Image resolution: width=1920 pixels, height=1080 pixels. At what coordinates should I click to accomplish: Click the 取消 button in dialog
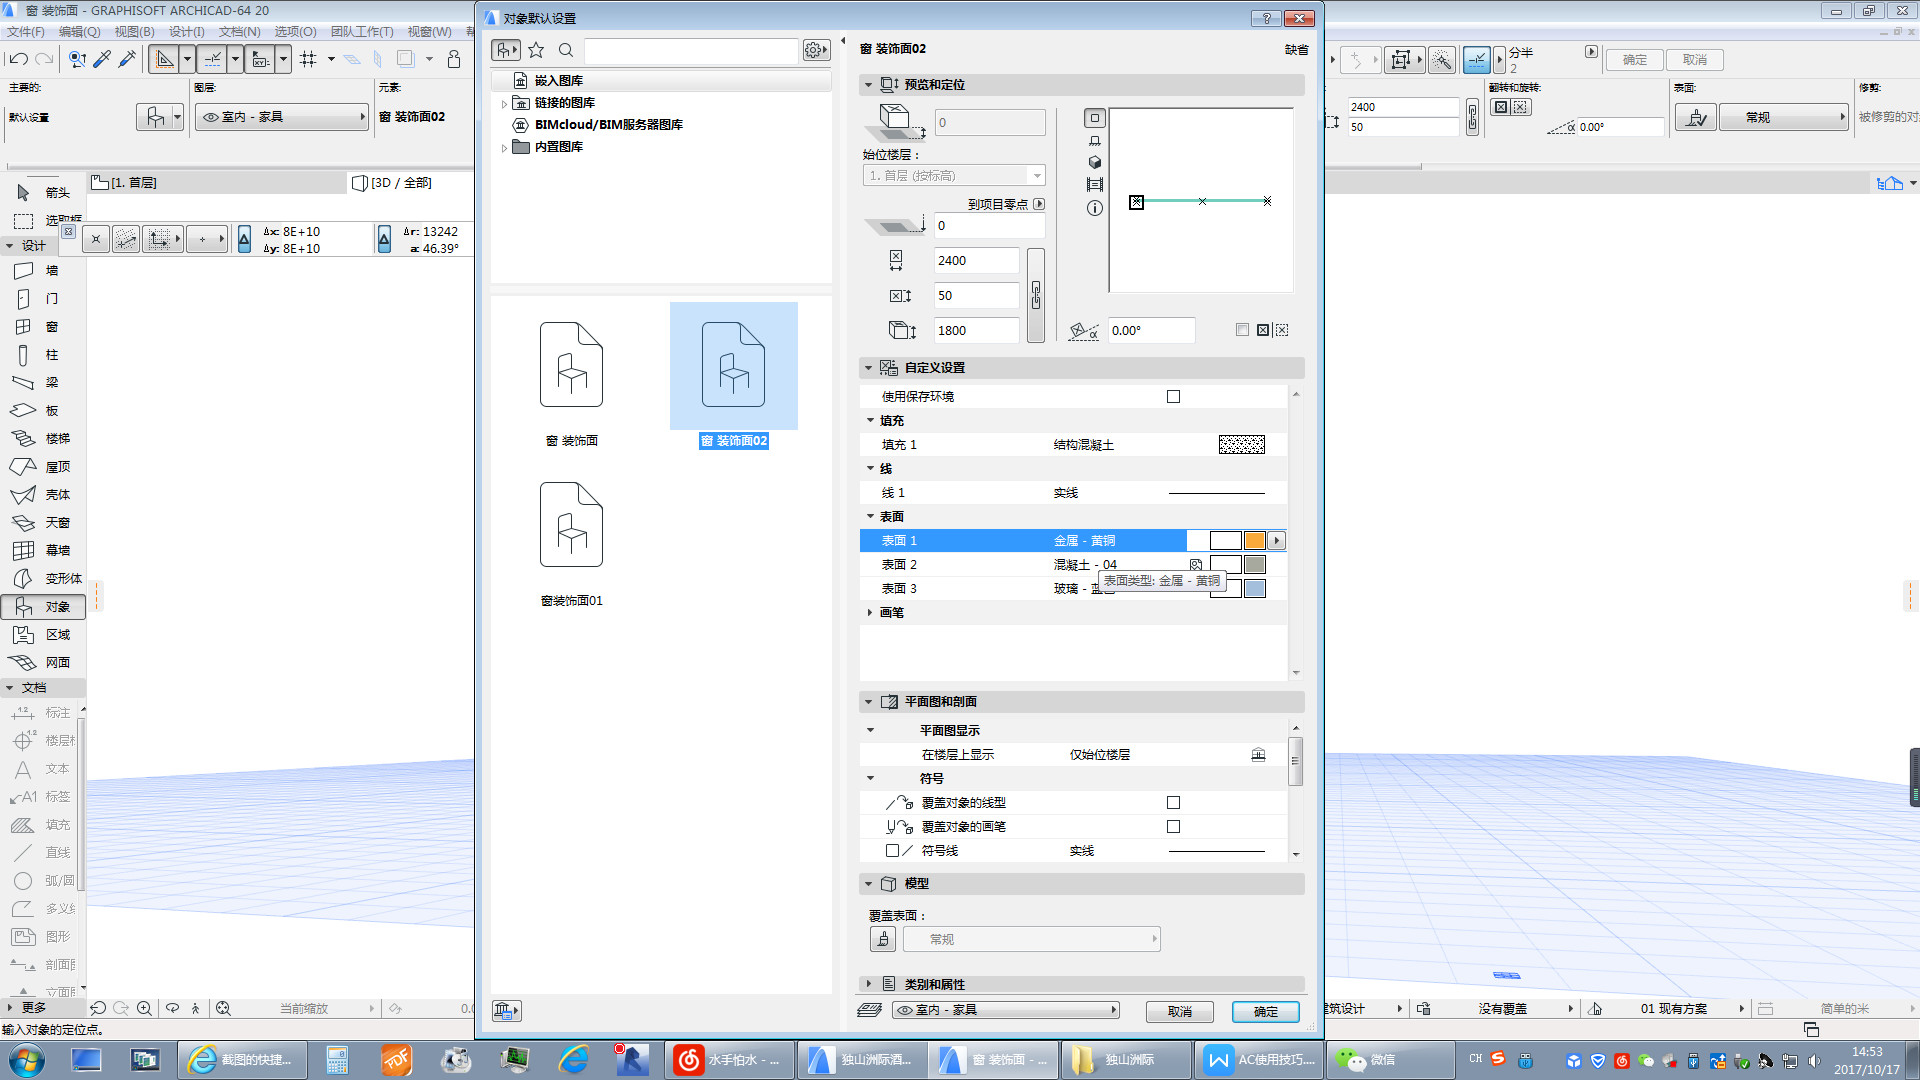1180,1012
